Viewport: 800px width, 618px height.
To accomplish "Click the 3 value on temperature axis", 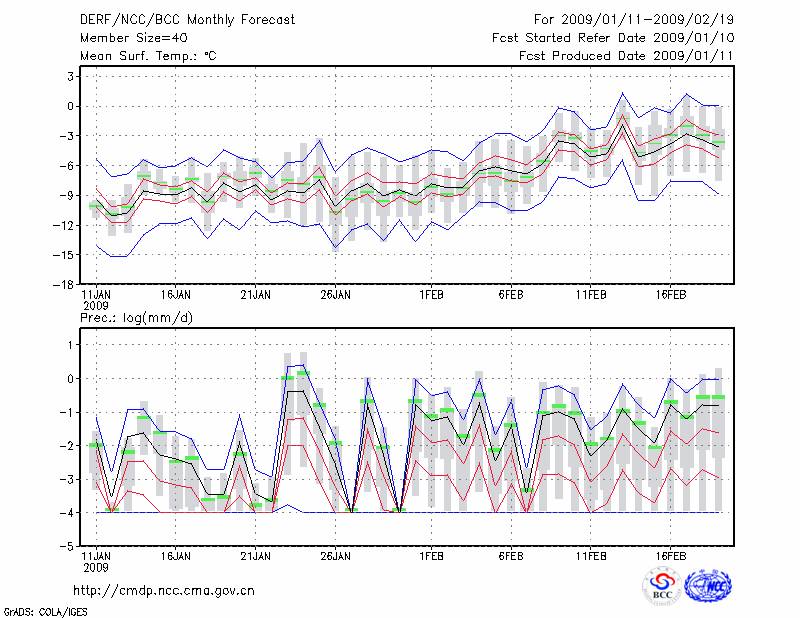I will click(71, 76).
